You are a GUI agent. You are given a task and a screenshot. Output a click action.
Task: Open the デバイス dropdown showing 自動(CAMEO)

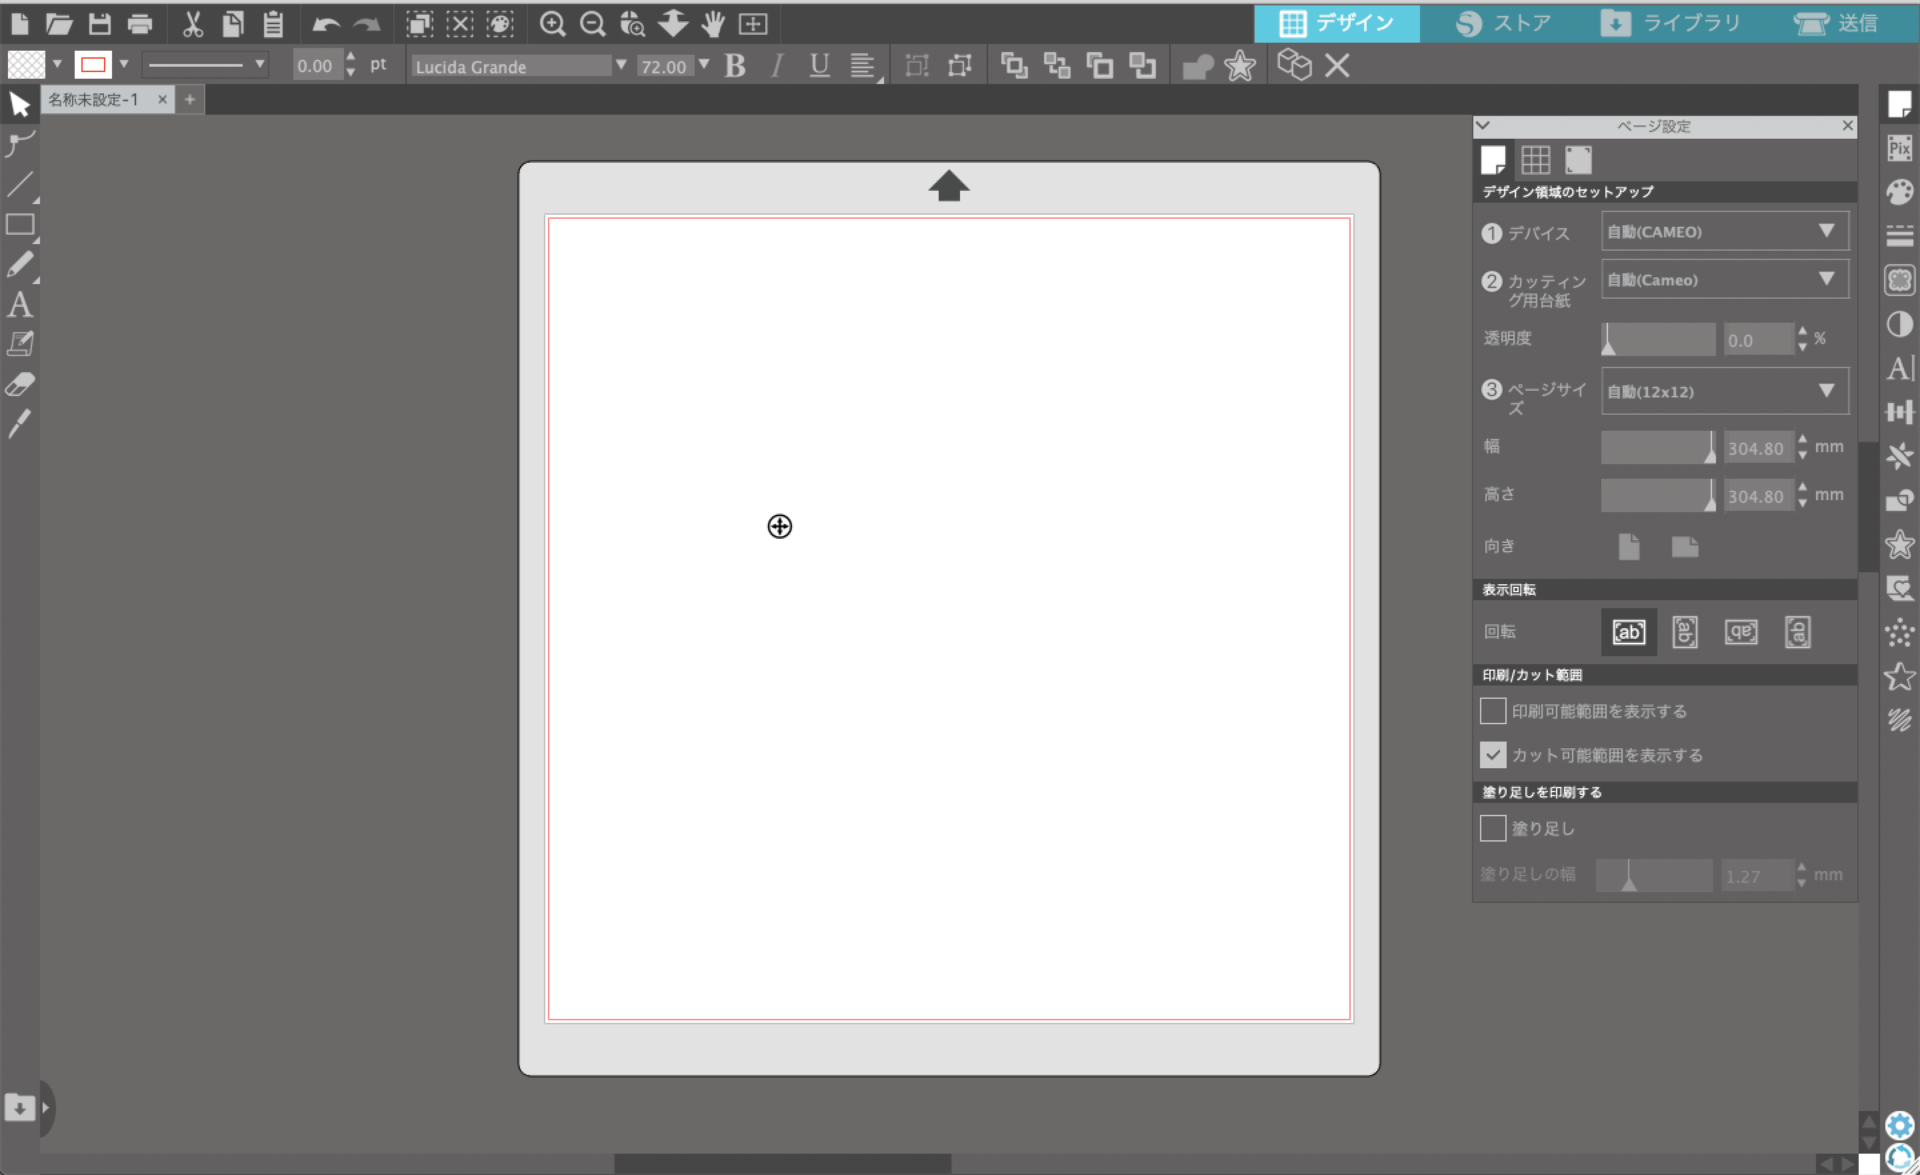[x=1724, y=231]
